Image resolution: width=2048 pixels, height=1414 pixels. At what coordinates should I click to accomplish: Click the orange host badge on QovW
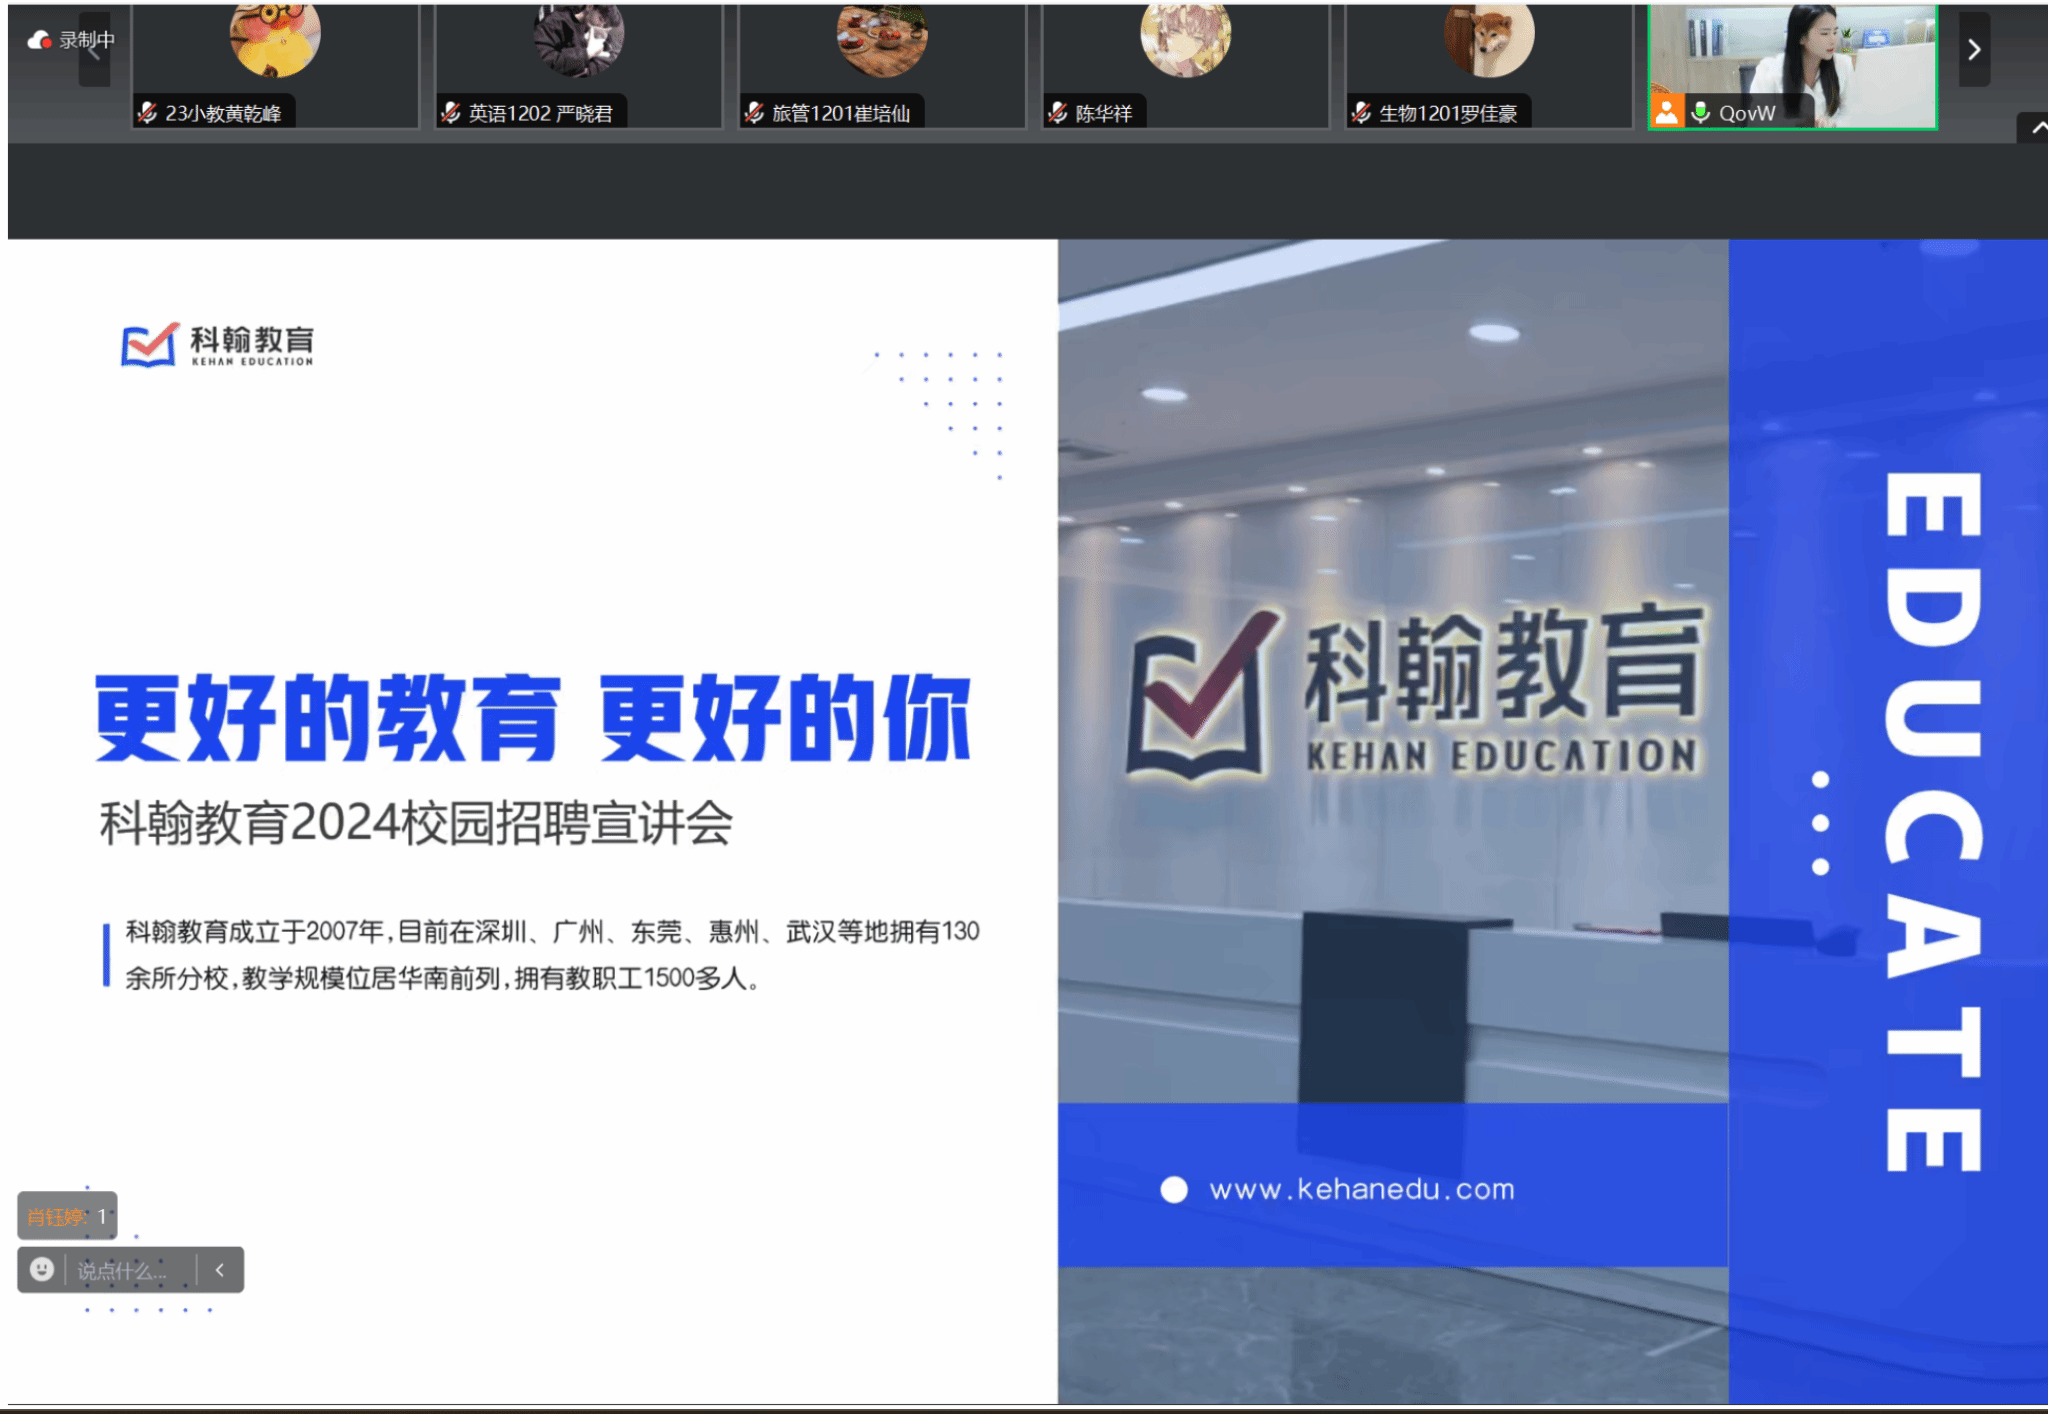1666,112
